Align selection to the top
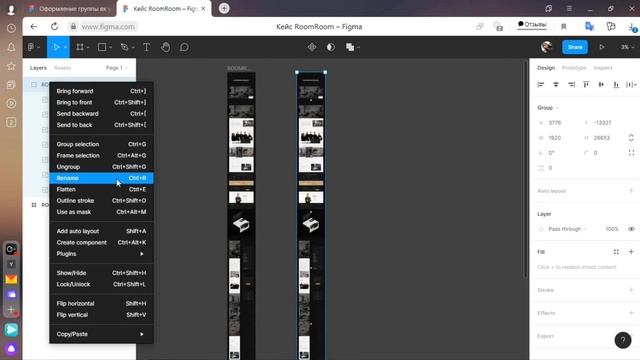640x360 pixels. click(586, 84)
